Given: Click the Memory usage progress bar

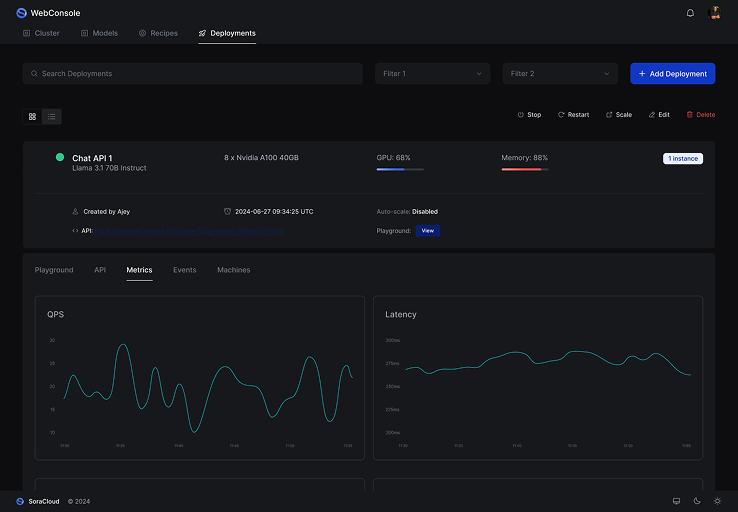Looking at the screenshot, I should (525, 169).
